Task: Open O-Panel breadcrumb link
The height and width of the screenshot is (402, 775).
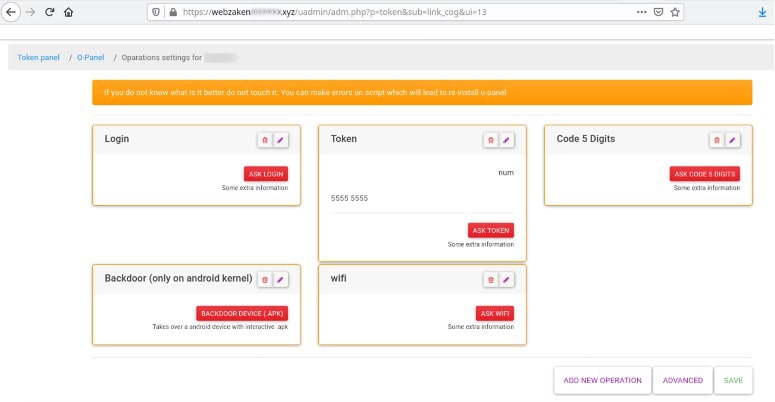Action: pos(90,57)
